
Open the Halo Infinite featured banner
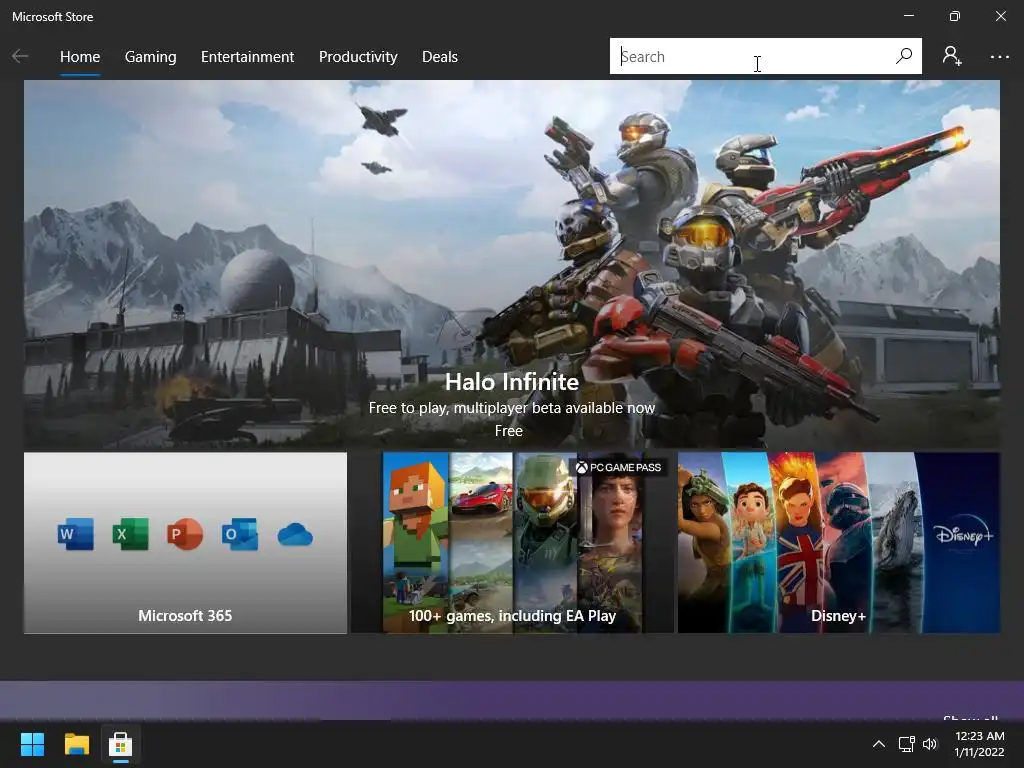coord(511,264)
